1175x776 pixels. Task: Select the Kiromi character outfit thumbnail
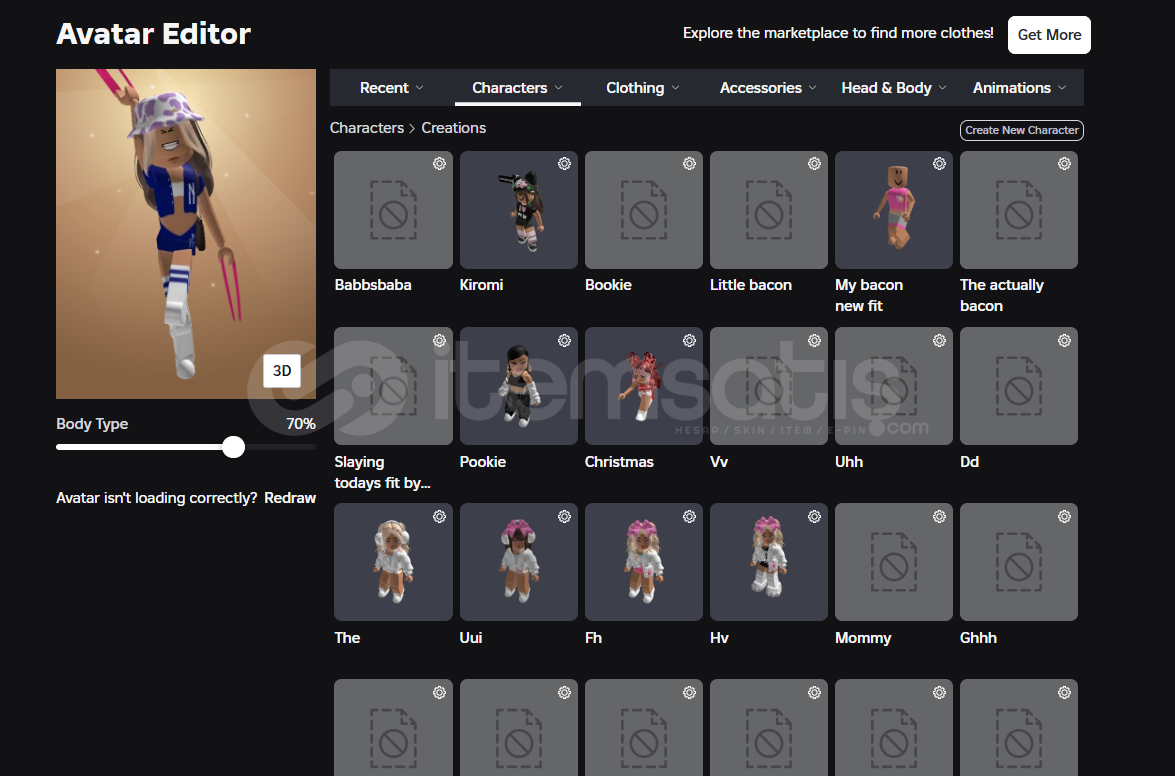point(519,210)
